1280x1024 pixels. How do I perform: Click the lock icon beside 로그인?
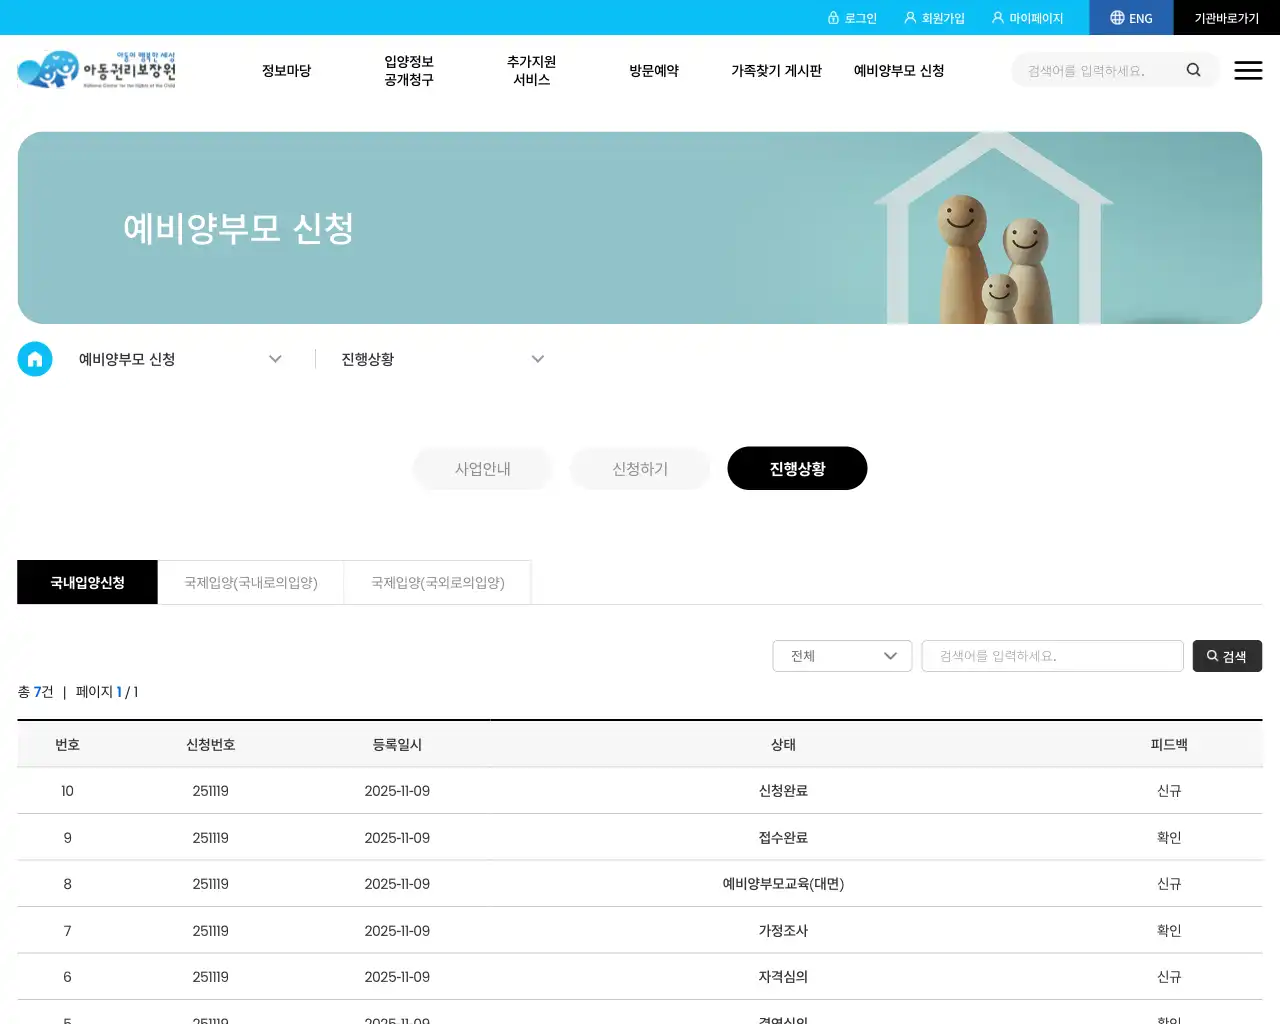[834, 17]
